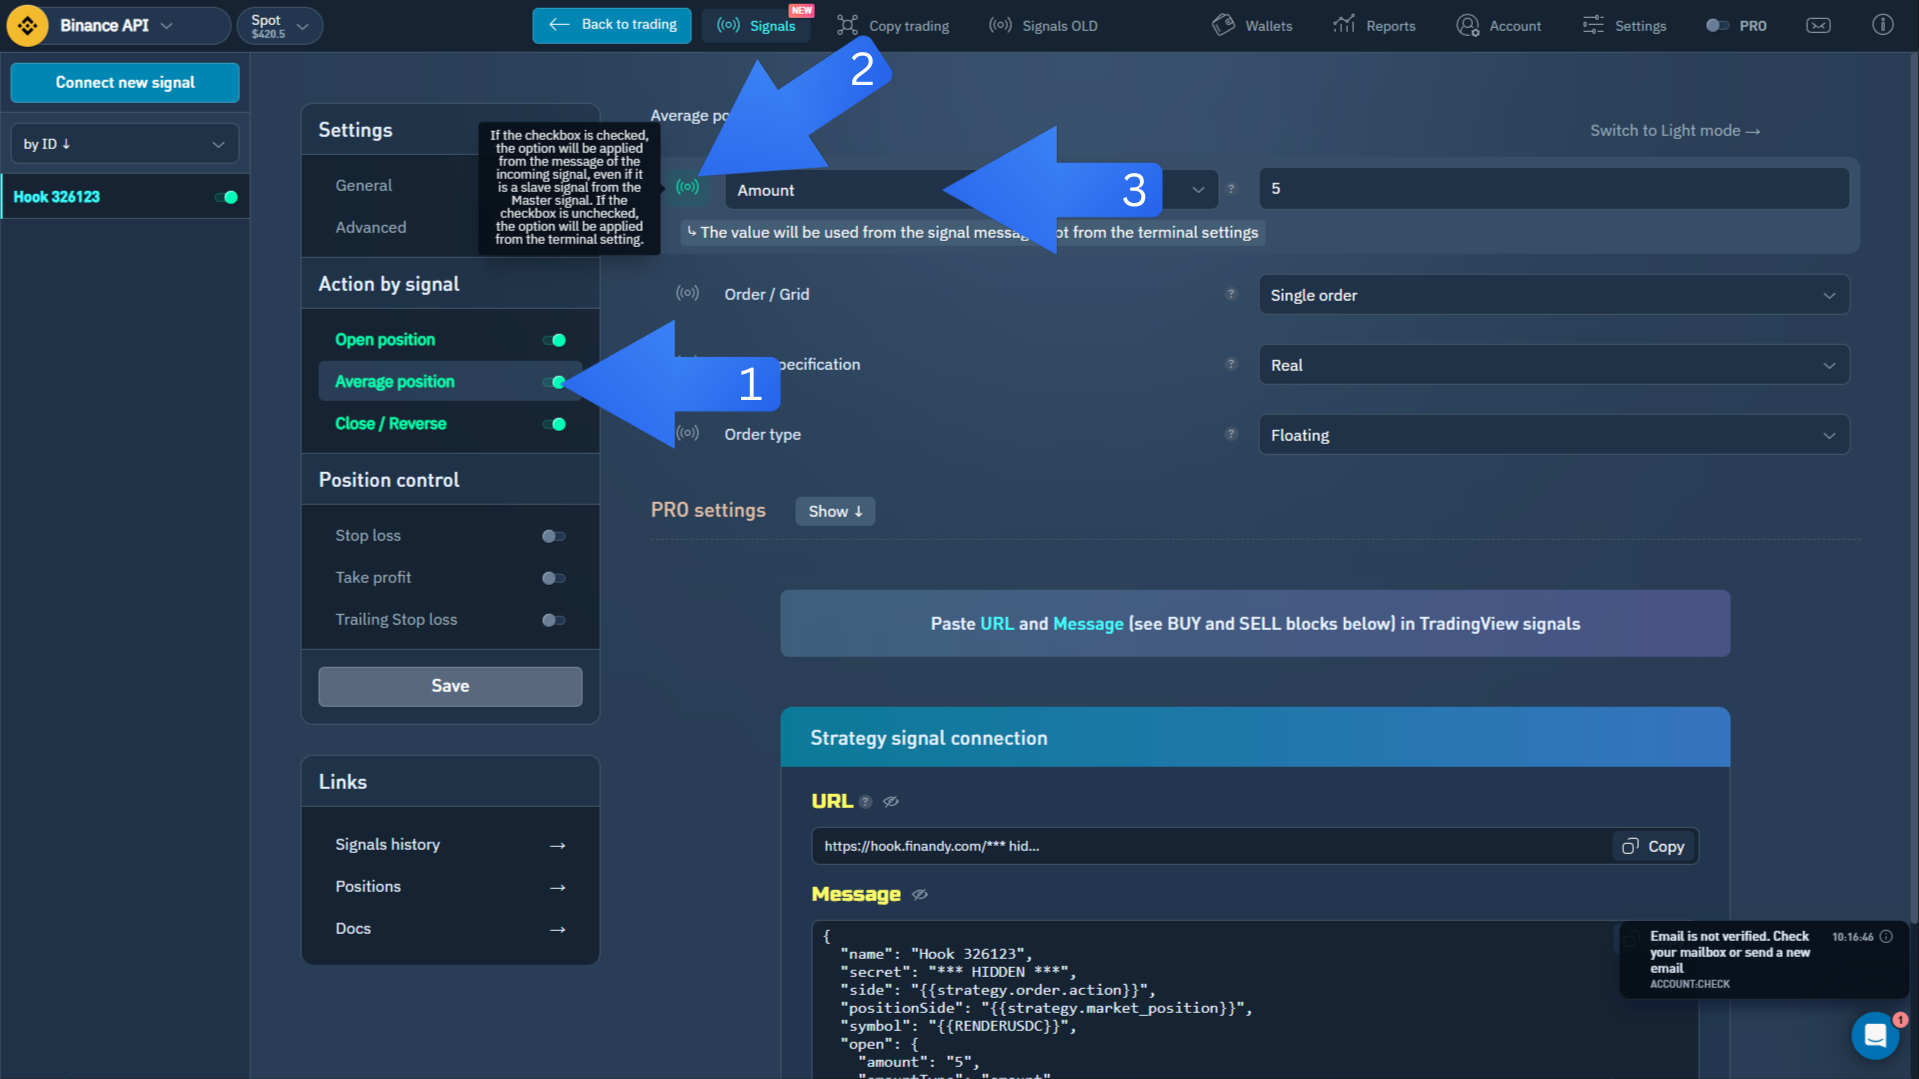Click the help icon next to URL
The width and height of the screenshot is (1919, 1079).
[x=866, y=802]
